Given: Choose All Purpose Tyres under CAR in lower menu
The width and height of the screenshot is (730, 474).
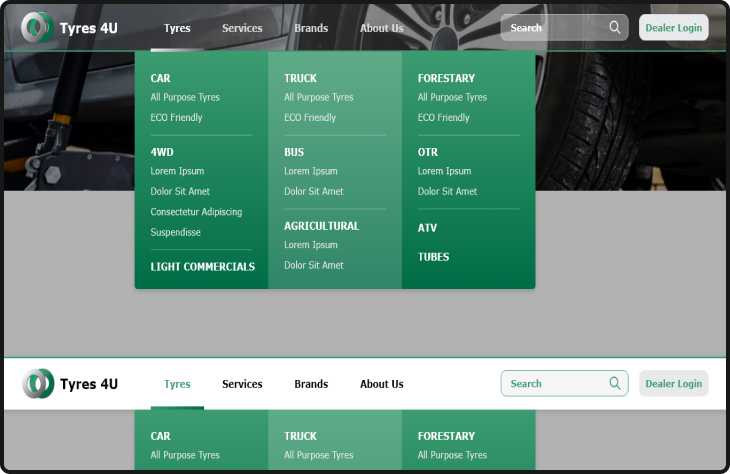Looking at the screenshot, I should click(185, 455).
